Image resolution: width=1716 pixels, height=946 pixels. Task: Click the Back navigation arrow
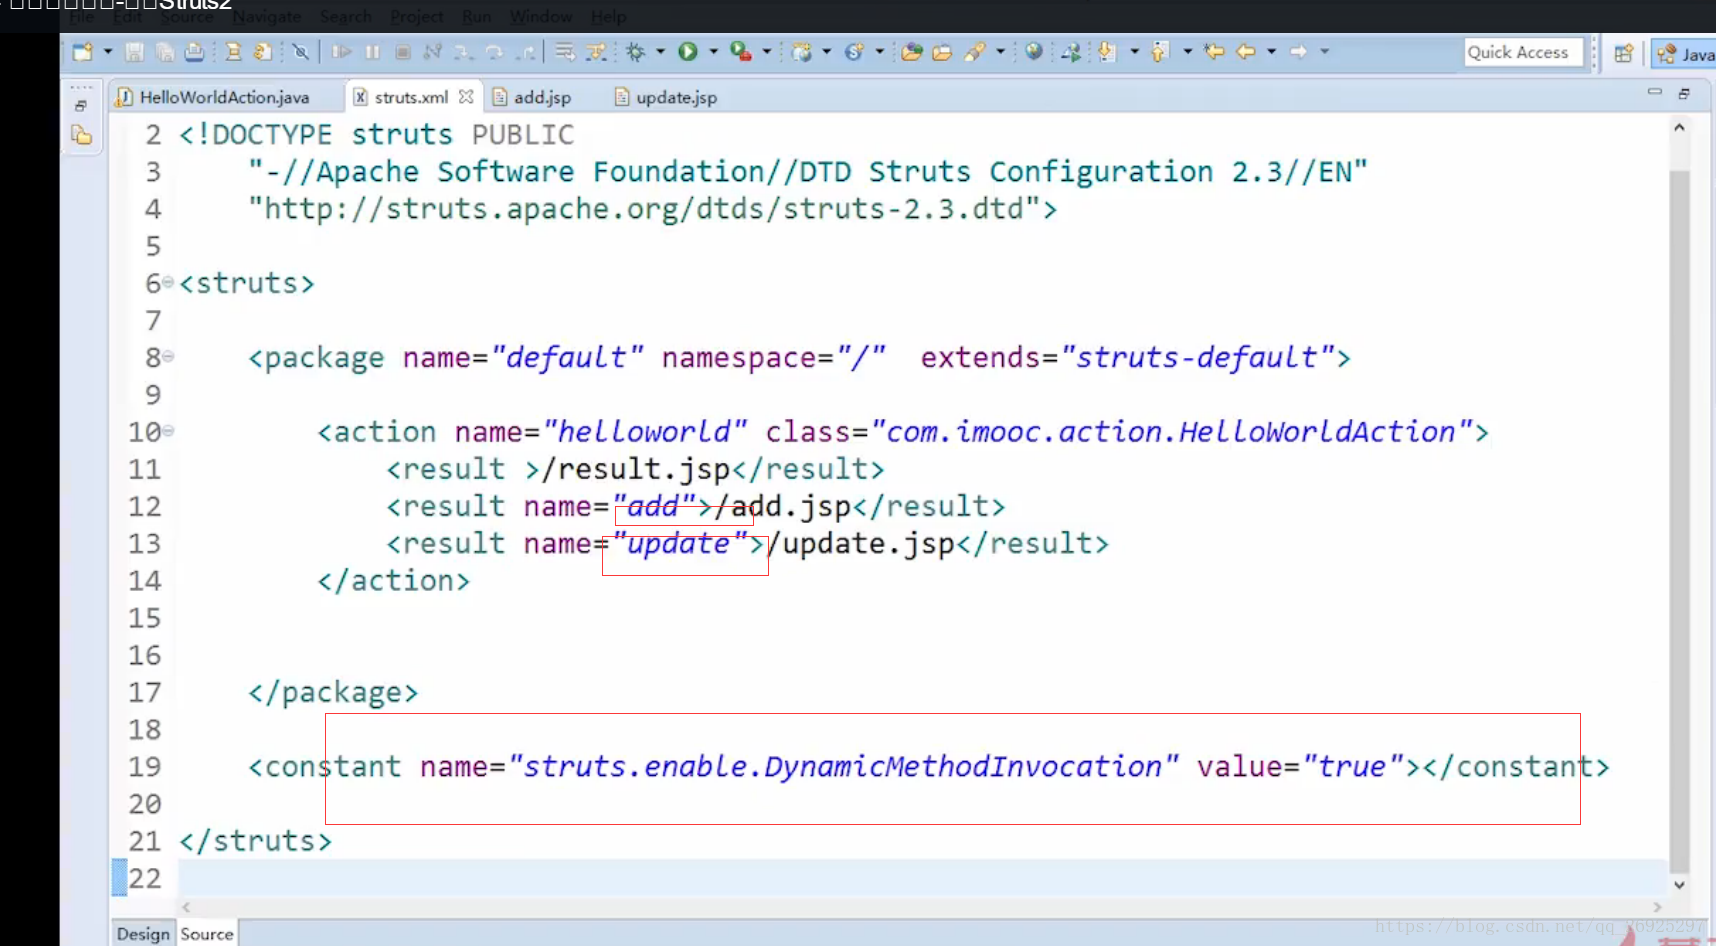(1245, 51)
